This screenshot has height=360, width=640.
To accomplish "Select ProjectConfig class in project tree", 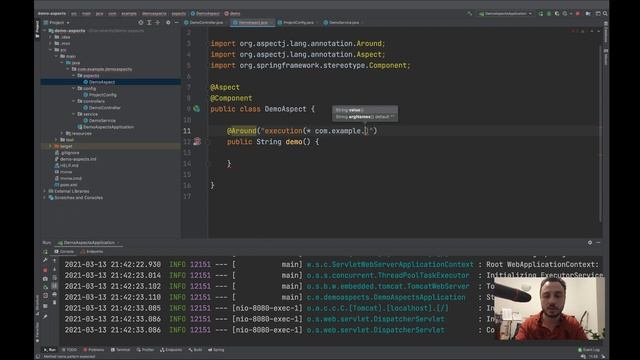I will (x=102, y=95).
